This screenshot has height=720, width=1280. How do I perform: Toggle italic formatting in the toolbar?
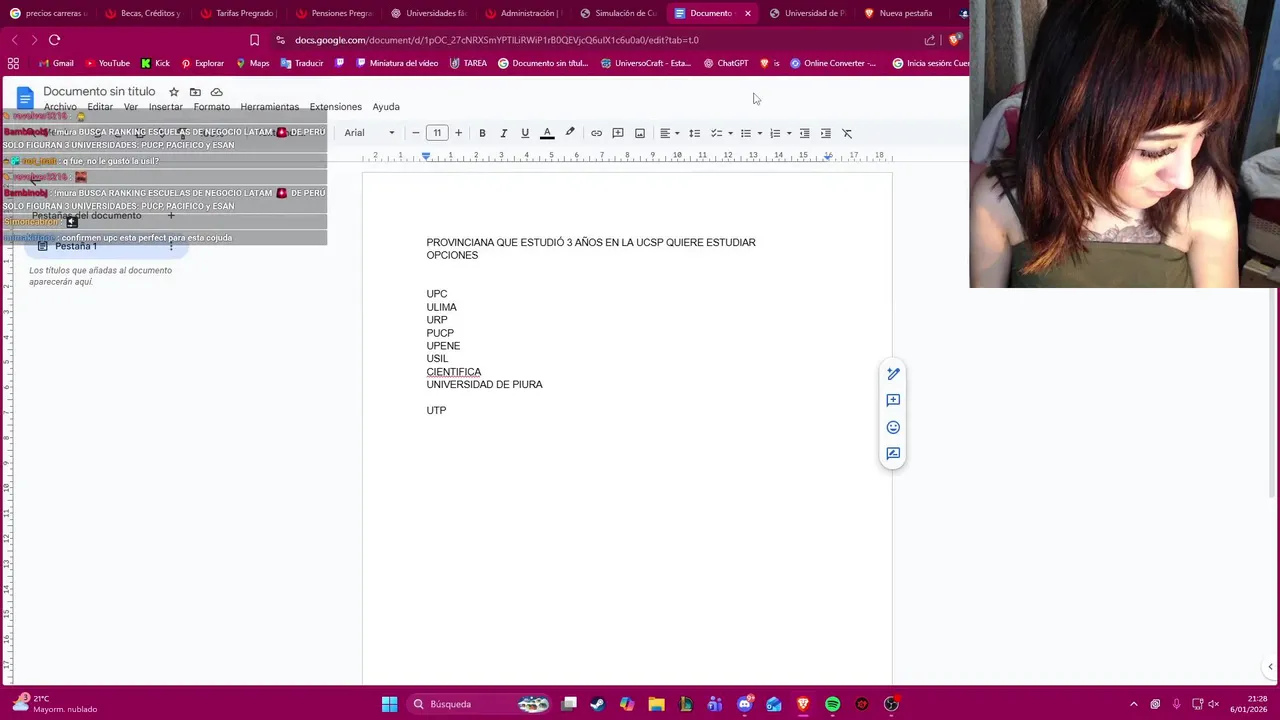pos(503,133)
